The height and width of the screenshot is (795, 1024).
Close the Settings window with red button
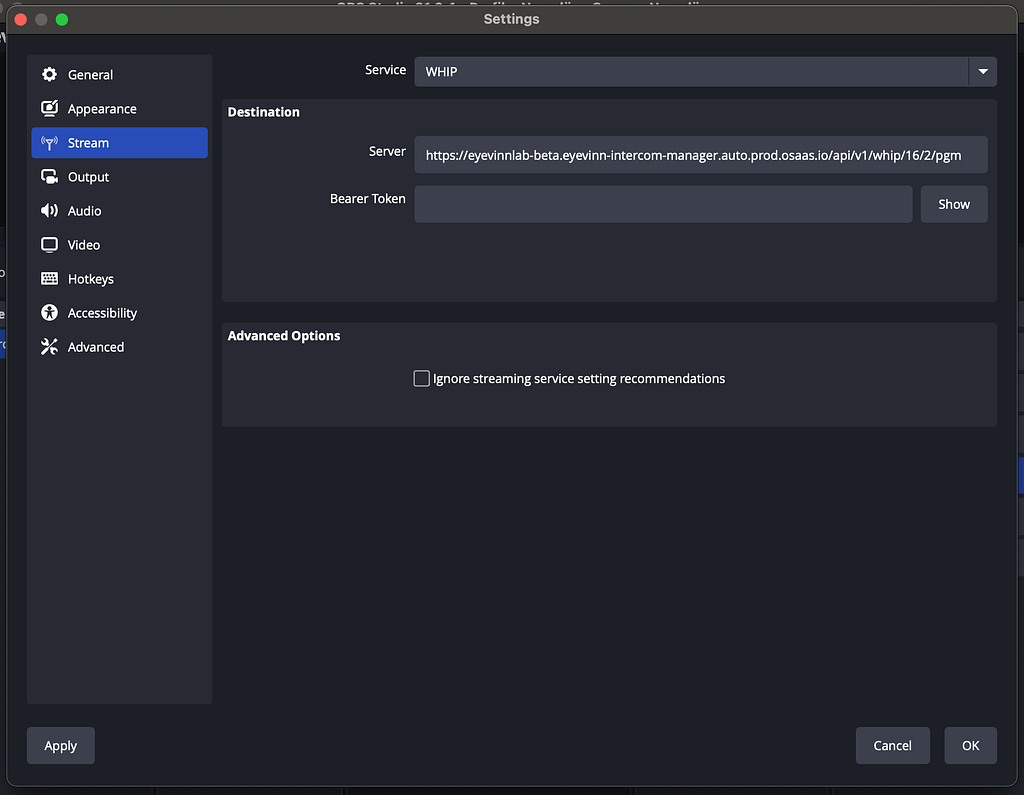click(x=21, y=19)
